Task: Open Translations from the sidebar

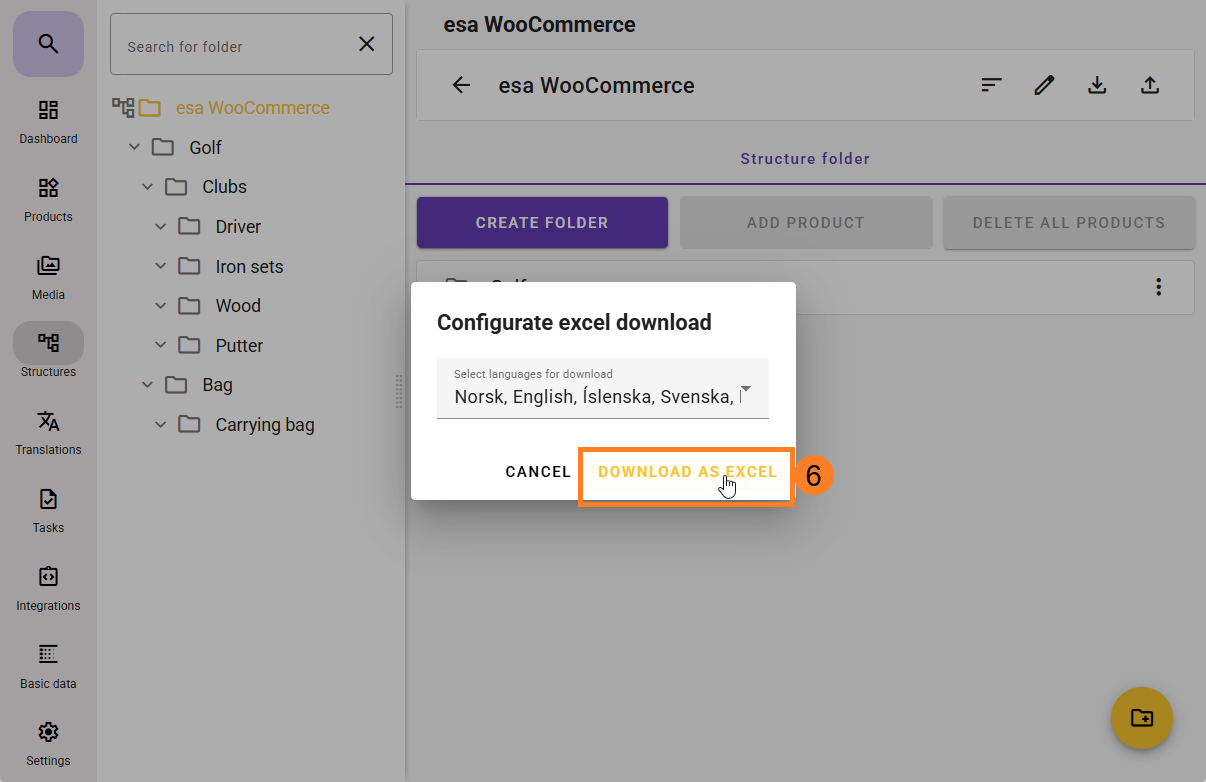Action: 48,433
